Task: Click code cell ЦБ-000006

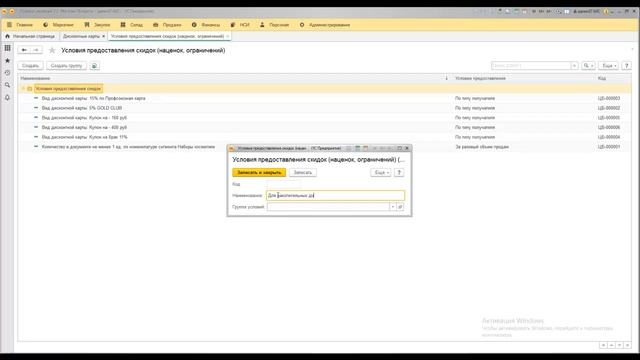Action: 609,127
